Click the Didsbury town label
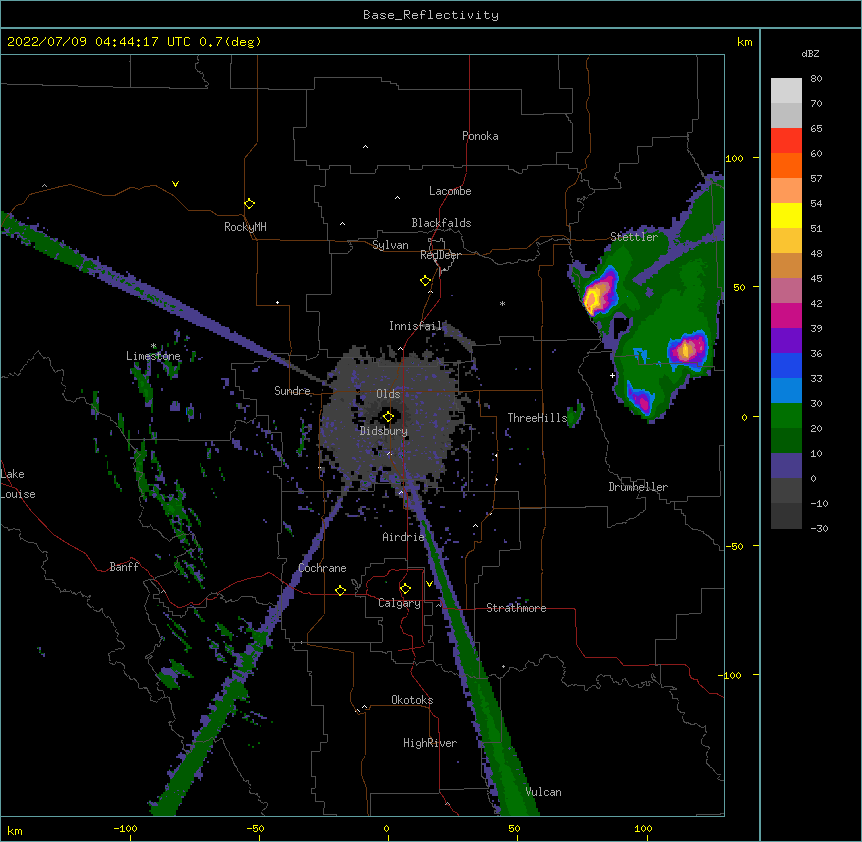862x842 pixels. point(384,431)
